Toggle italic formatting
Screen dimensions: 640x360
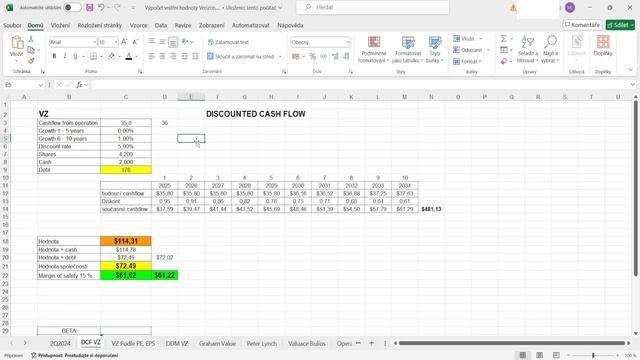(x=64, y=56)
